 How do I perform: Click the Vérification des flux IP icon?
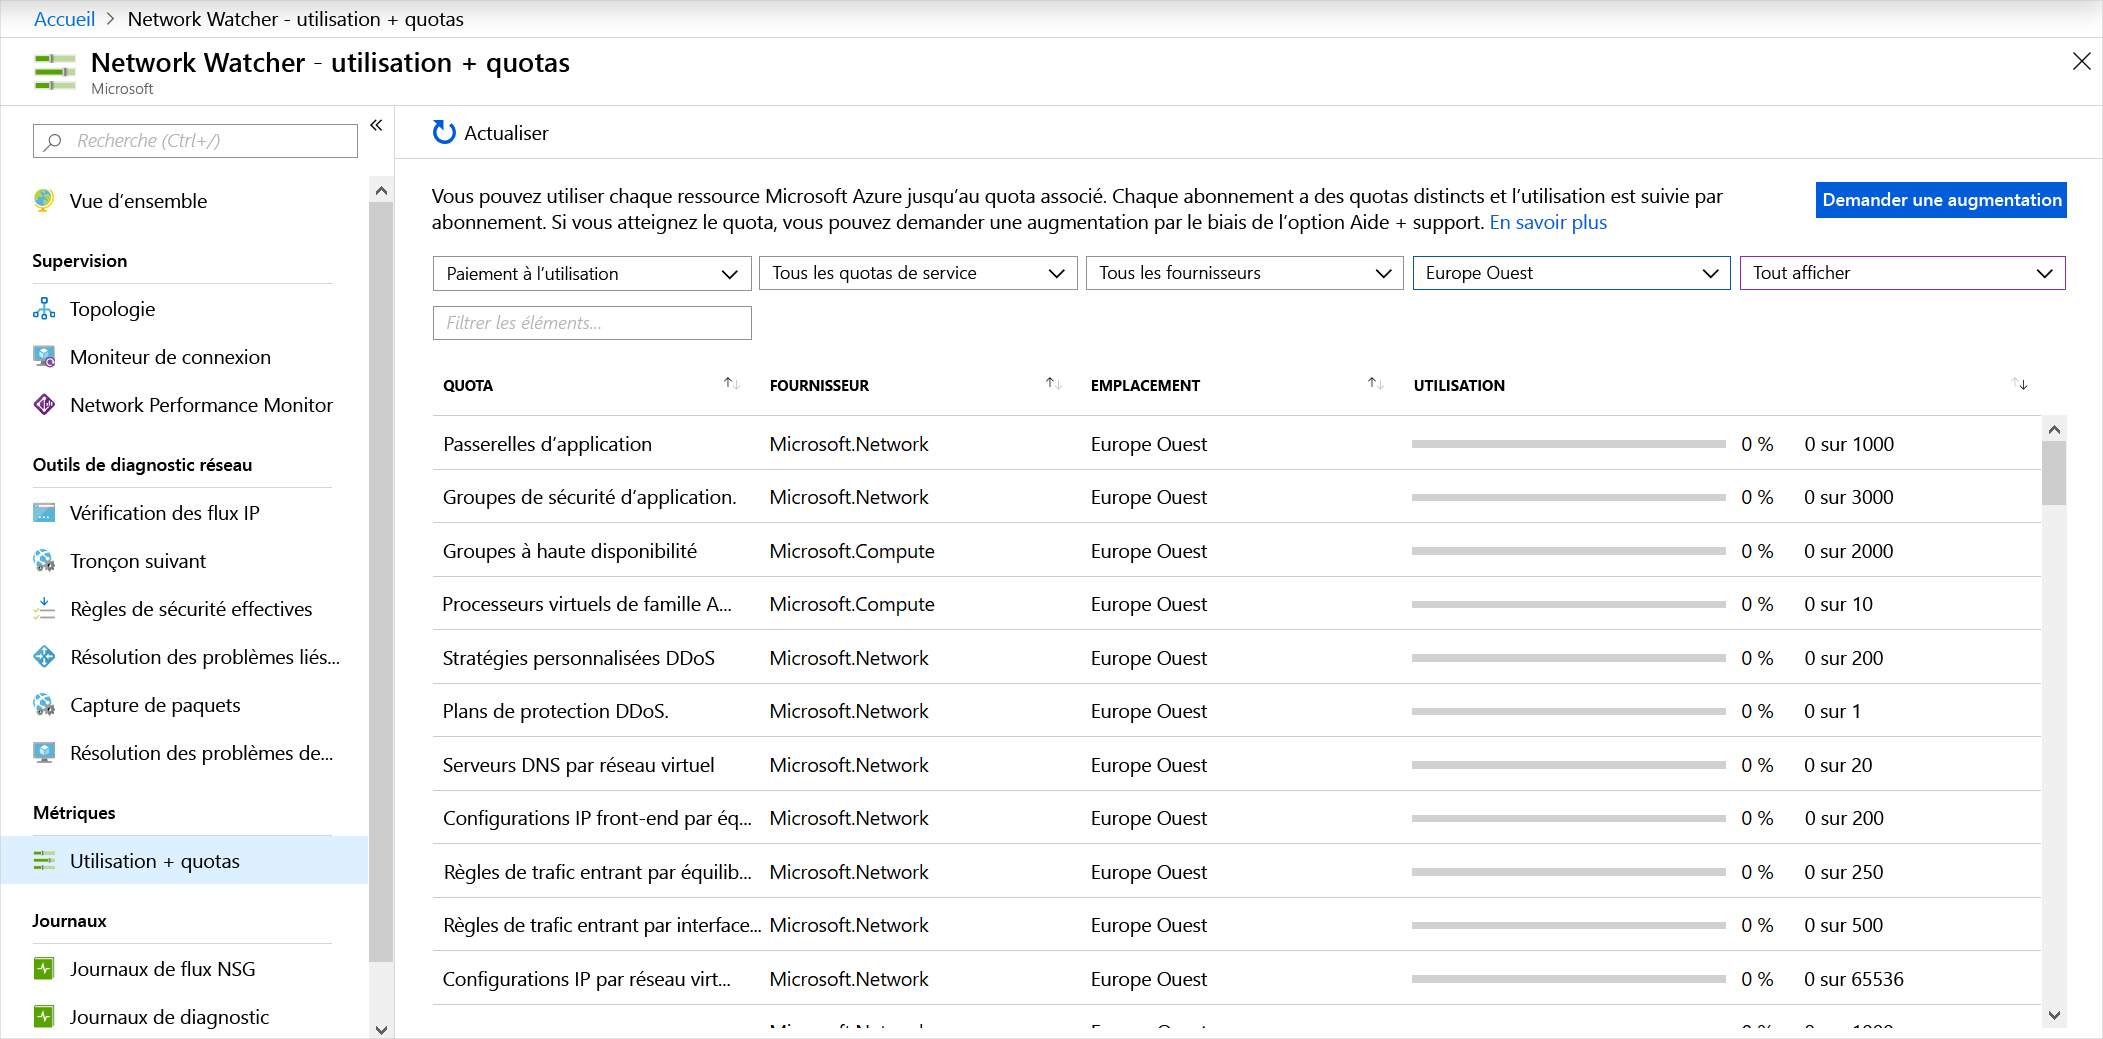(x=44, y=512)
